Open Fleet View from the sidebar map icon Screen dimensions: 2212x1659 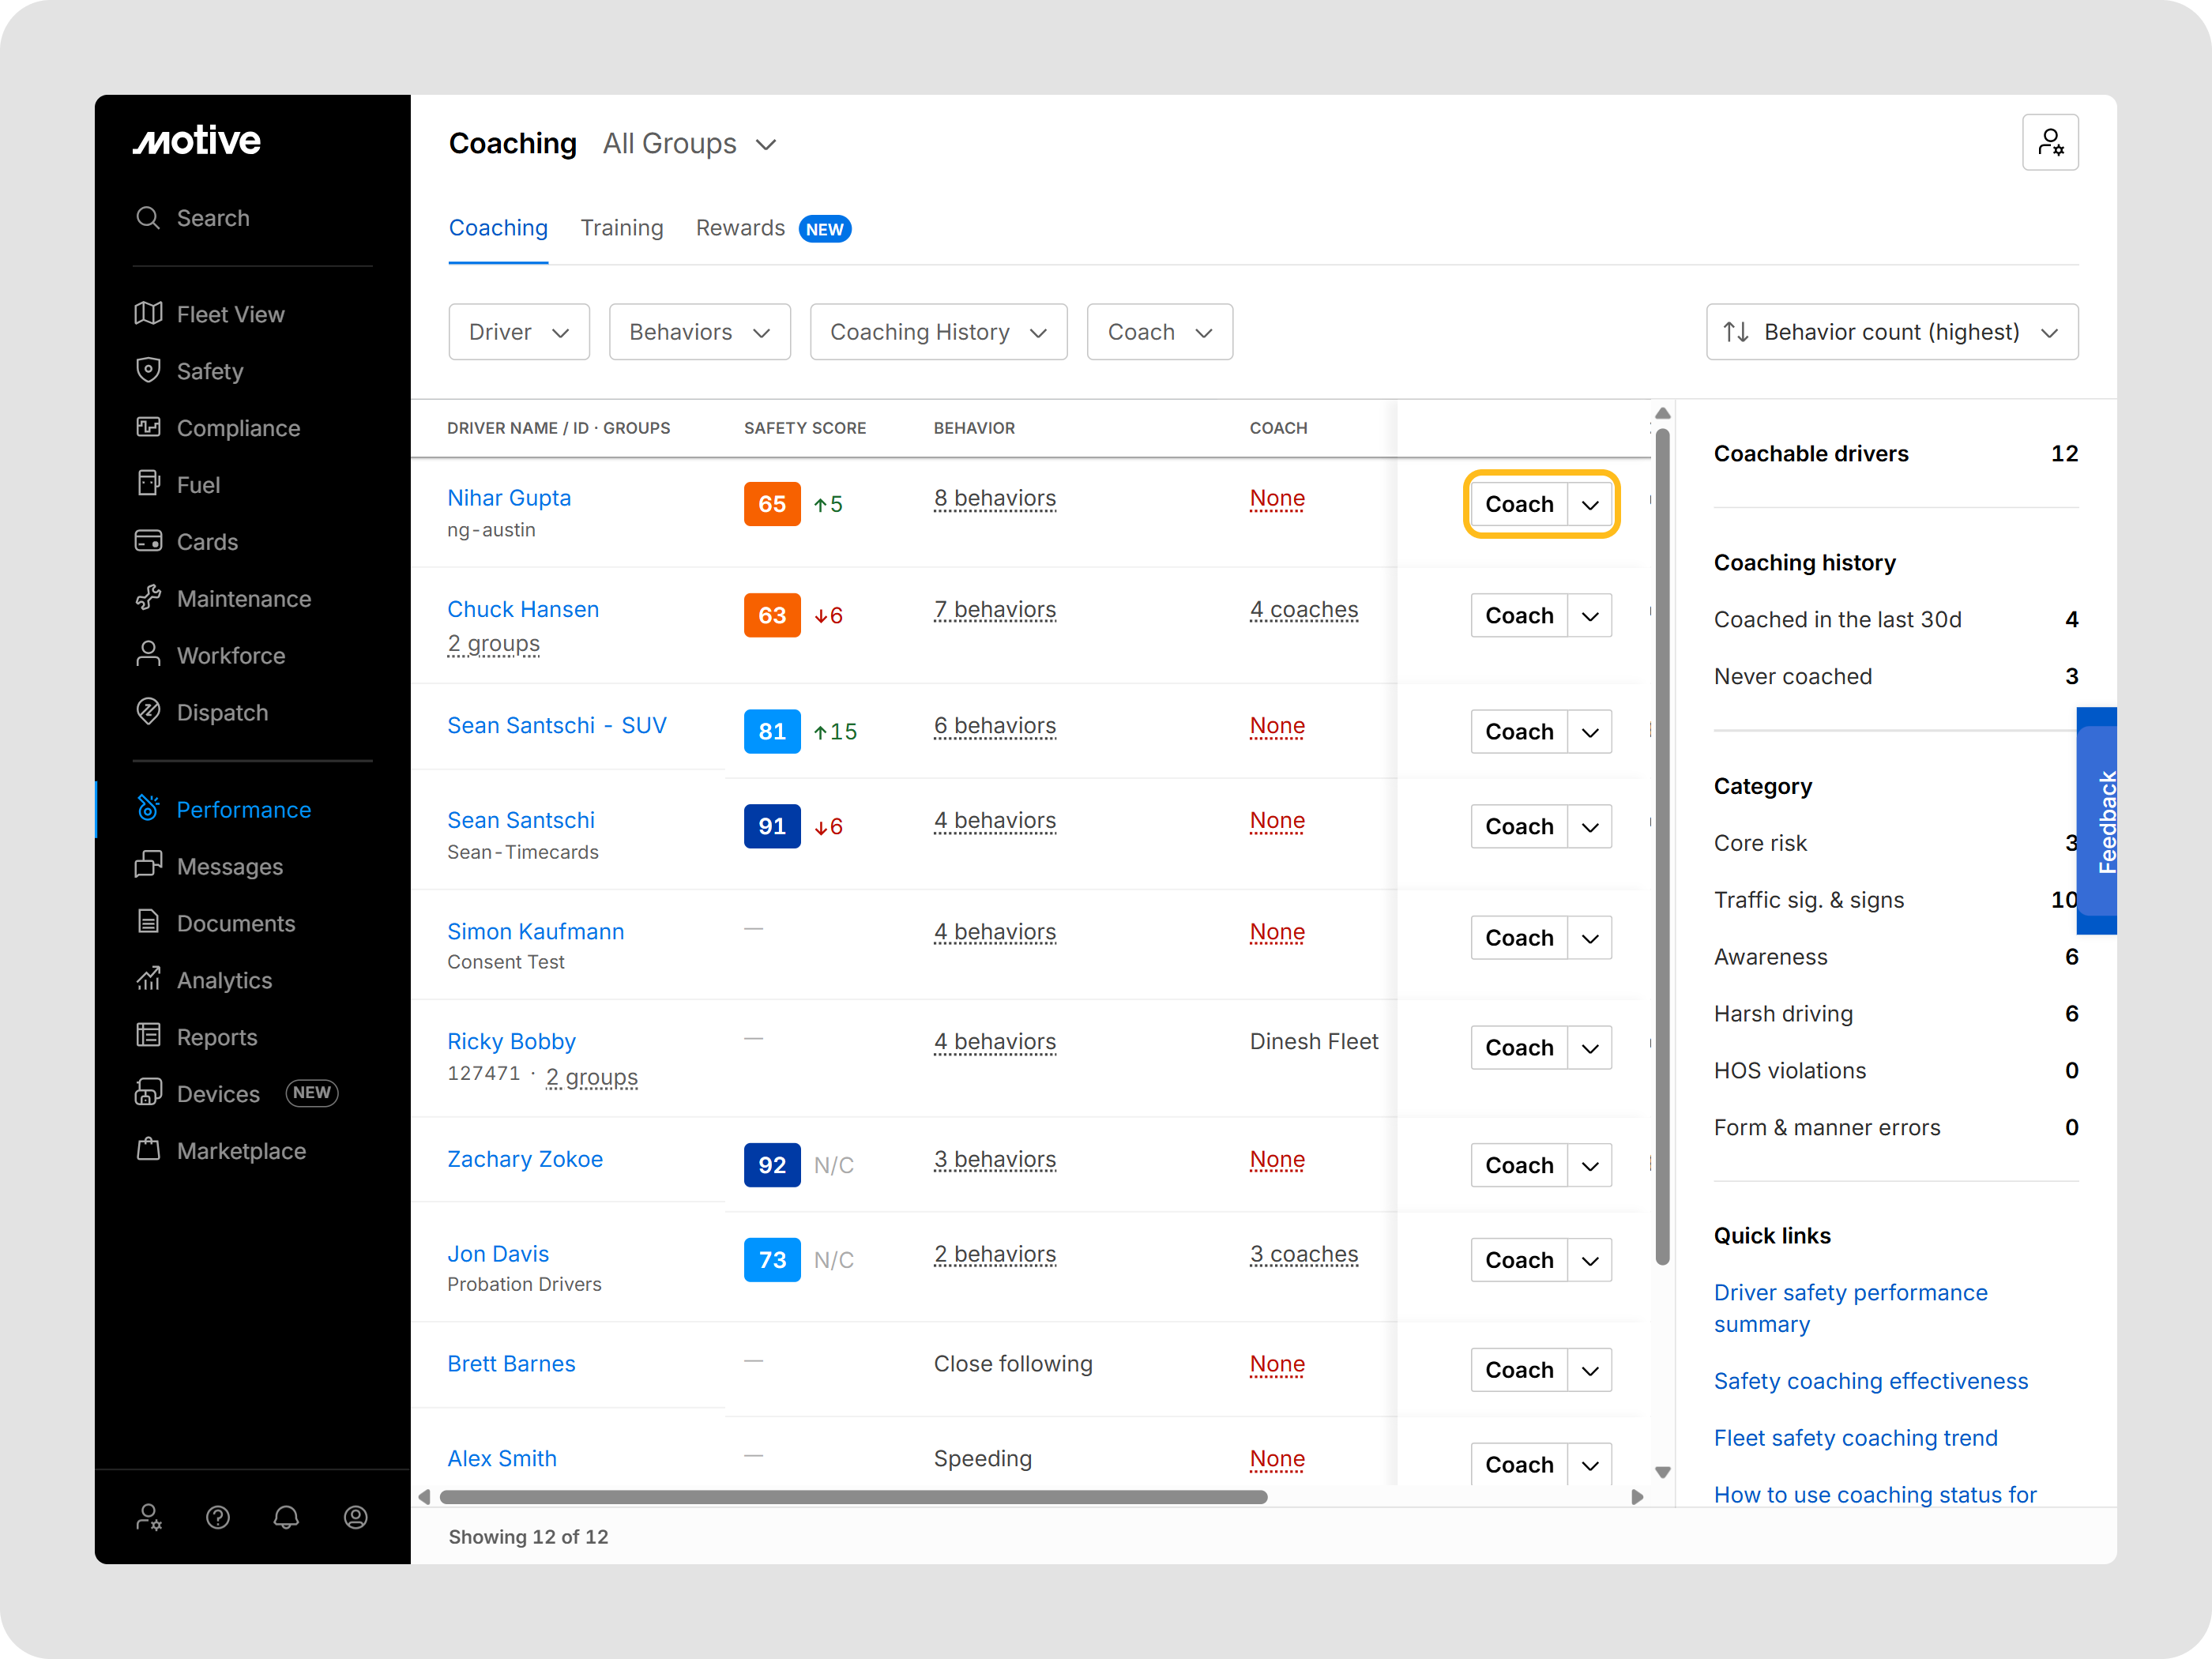(148, 314)
